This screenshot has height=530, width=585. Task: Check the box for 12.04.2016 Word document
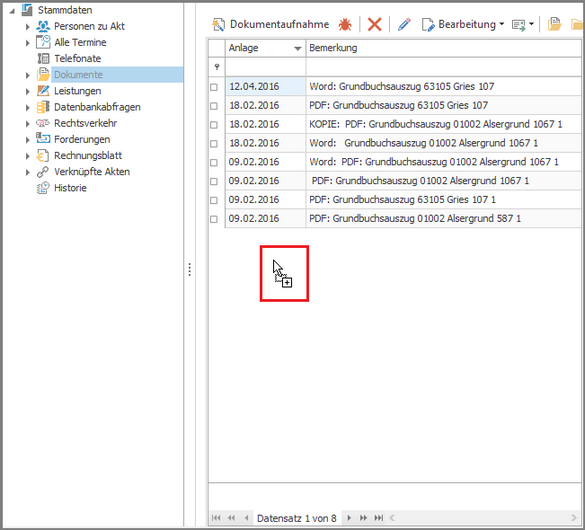pyautogui.click(x=214, y=87)
